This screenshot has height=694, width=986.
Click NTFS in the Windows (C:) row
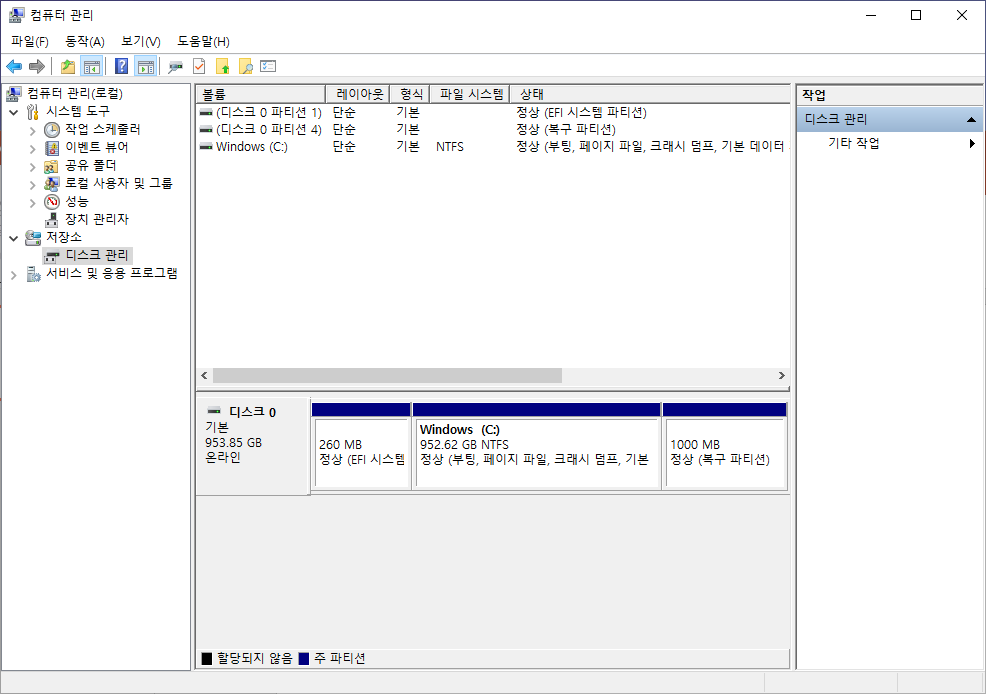click(450, 147)
